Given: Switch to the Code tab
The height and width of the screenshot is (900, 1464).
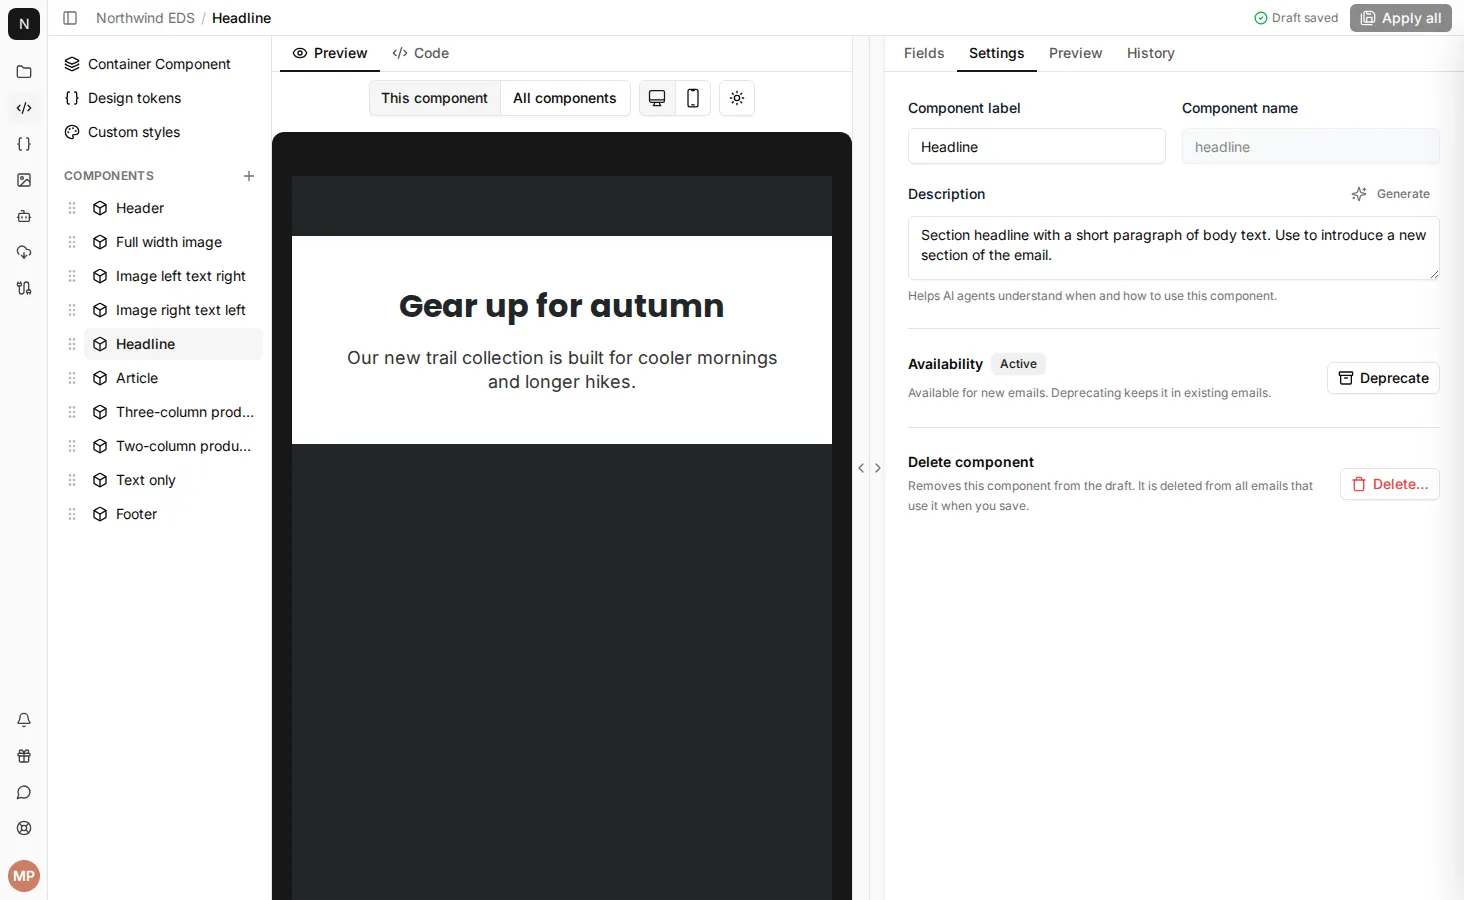Looking at the screenshot, I should [x=421, y=53].
